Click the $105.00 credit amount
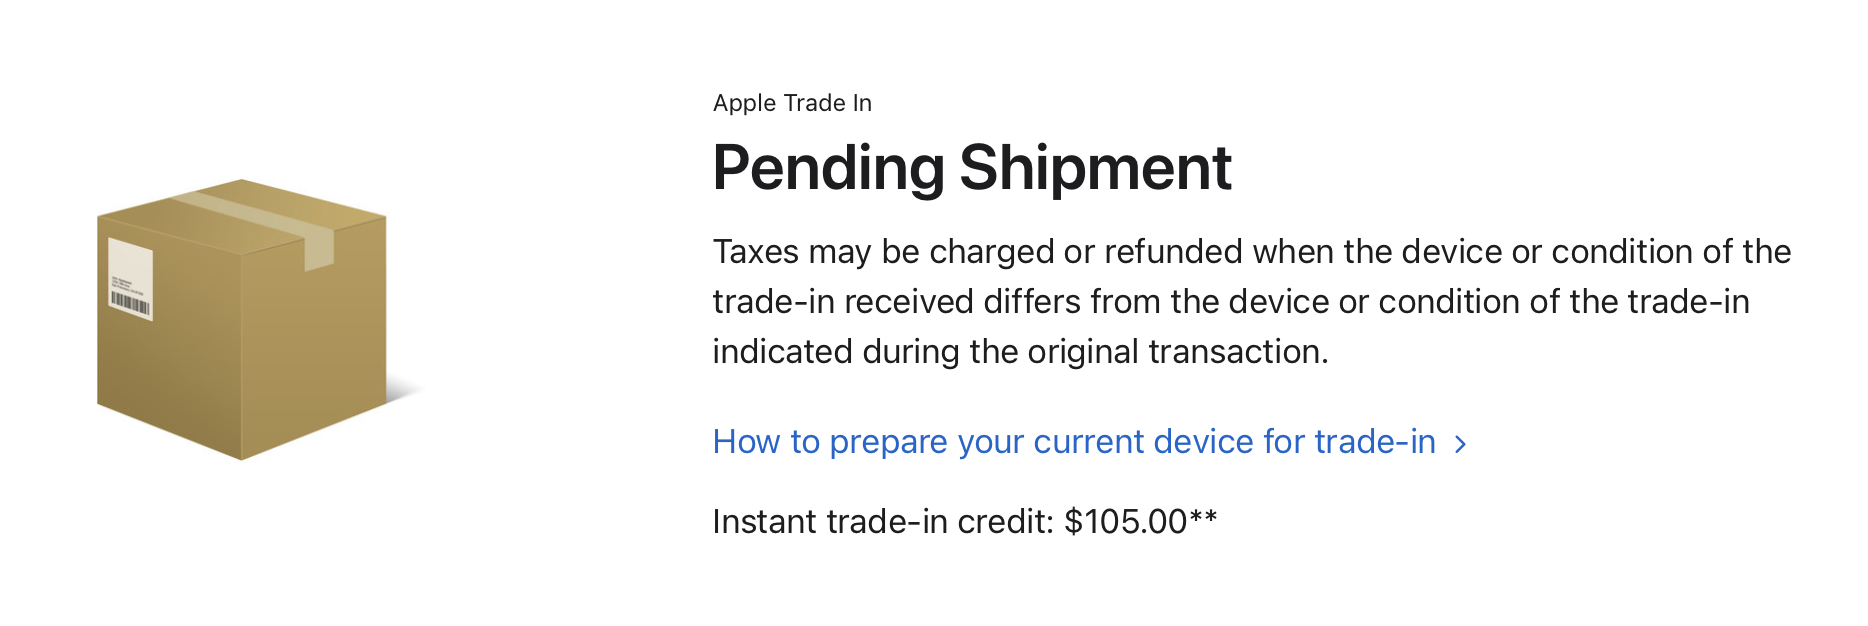Viewport: 1868px width, 626px height. (x=1125, y=522)
